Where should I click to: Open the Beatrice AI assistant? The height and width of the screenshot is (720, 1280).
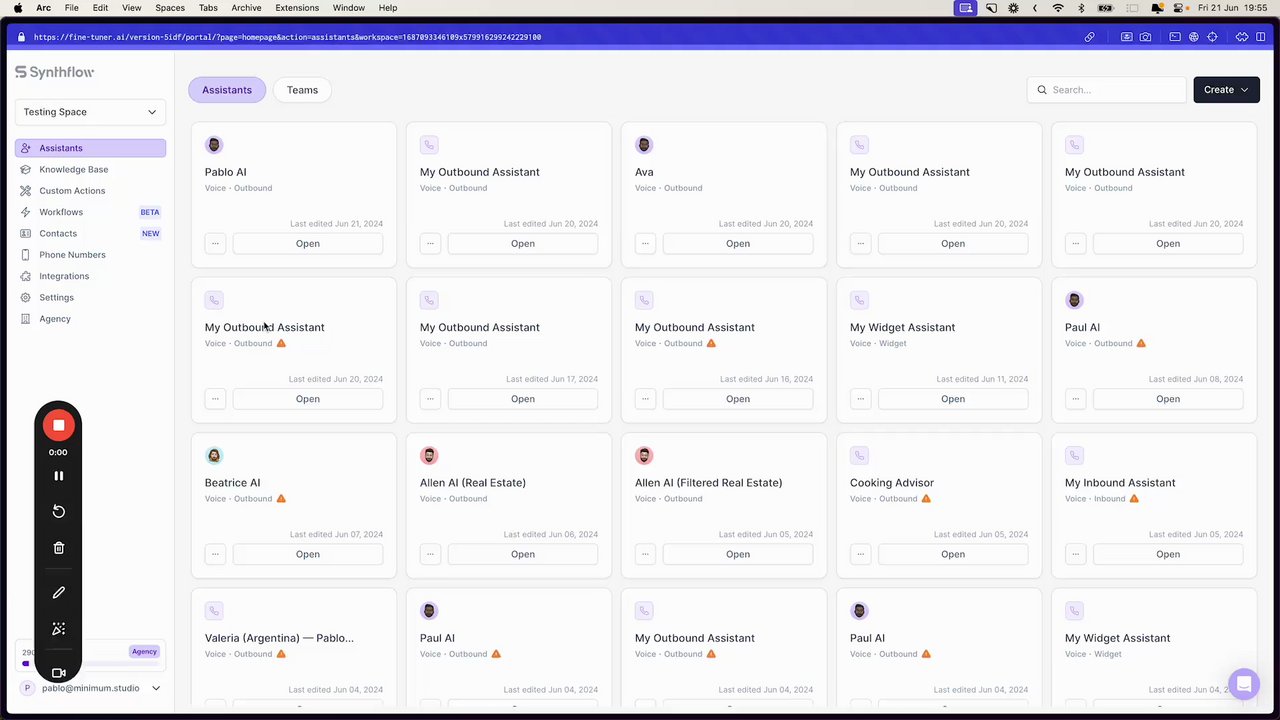[308, 554]
